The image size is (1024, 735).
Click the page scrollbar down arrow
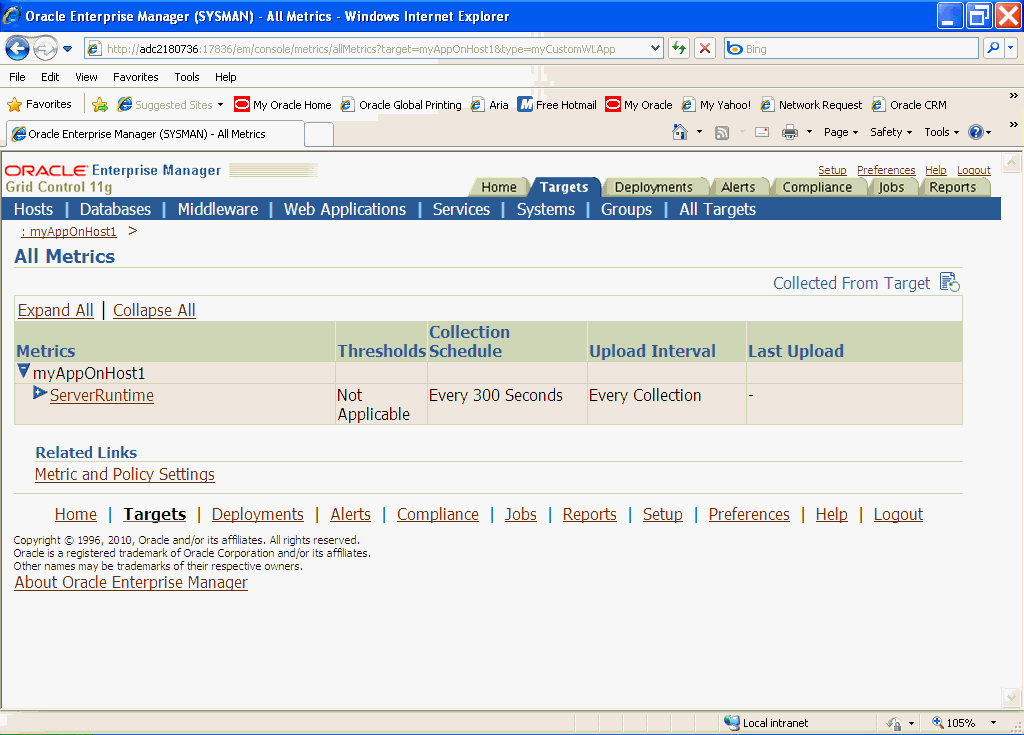1011,697
